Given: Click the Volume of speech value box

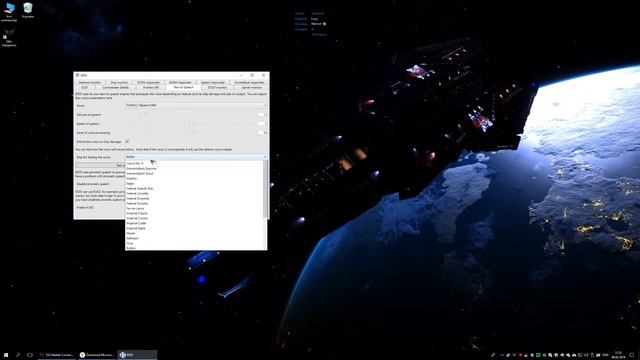Looking at the screenshot, I should coord(261,115).
